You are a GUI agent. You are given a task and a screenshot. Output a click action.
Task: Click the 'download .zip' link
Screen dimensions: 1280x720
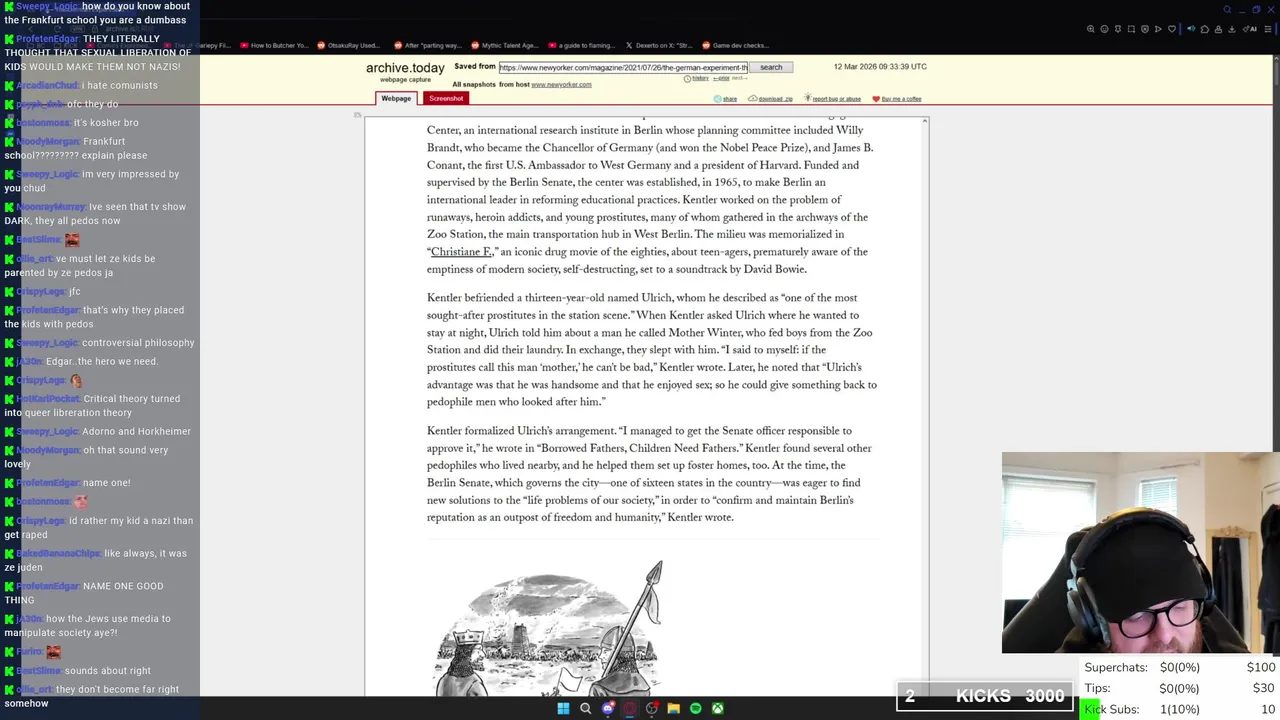tap(770, 99)
